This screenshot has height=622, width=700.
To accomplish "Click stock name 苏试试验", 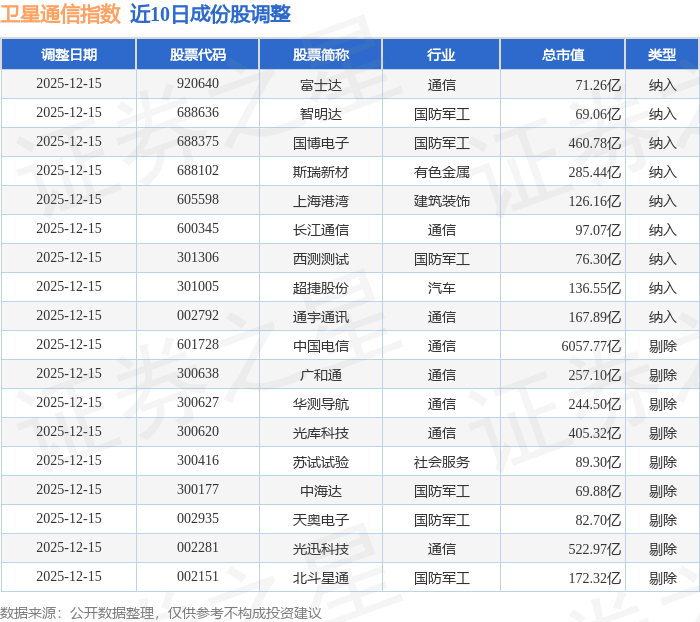I will click(321, 462).
